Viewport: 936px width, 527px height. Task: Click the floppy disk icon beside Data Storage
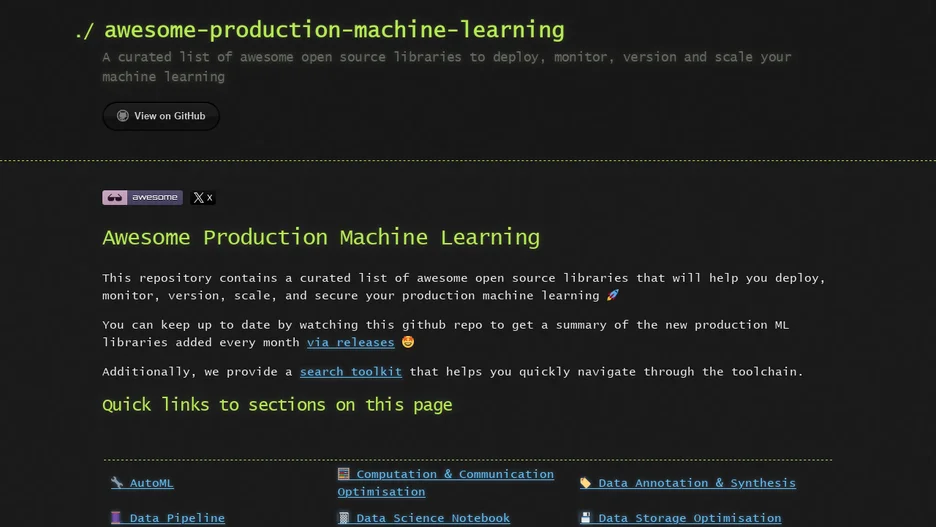click(x=585, y=517)
